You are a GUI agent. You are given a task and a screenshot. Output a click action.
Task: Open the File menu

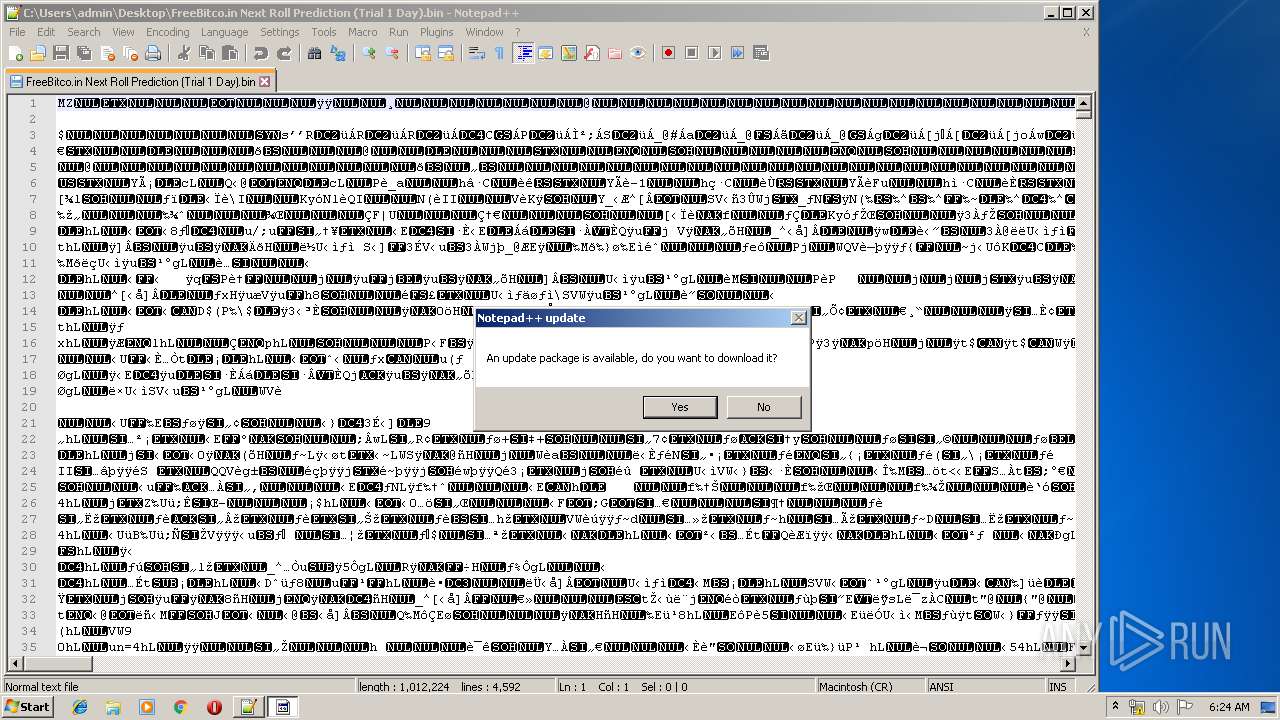click(x=18, y=32)
